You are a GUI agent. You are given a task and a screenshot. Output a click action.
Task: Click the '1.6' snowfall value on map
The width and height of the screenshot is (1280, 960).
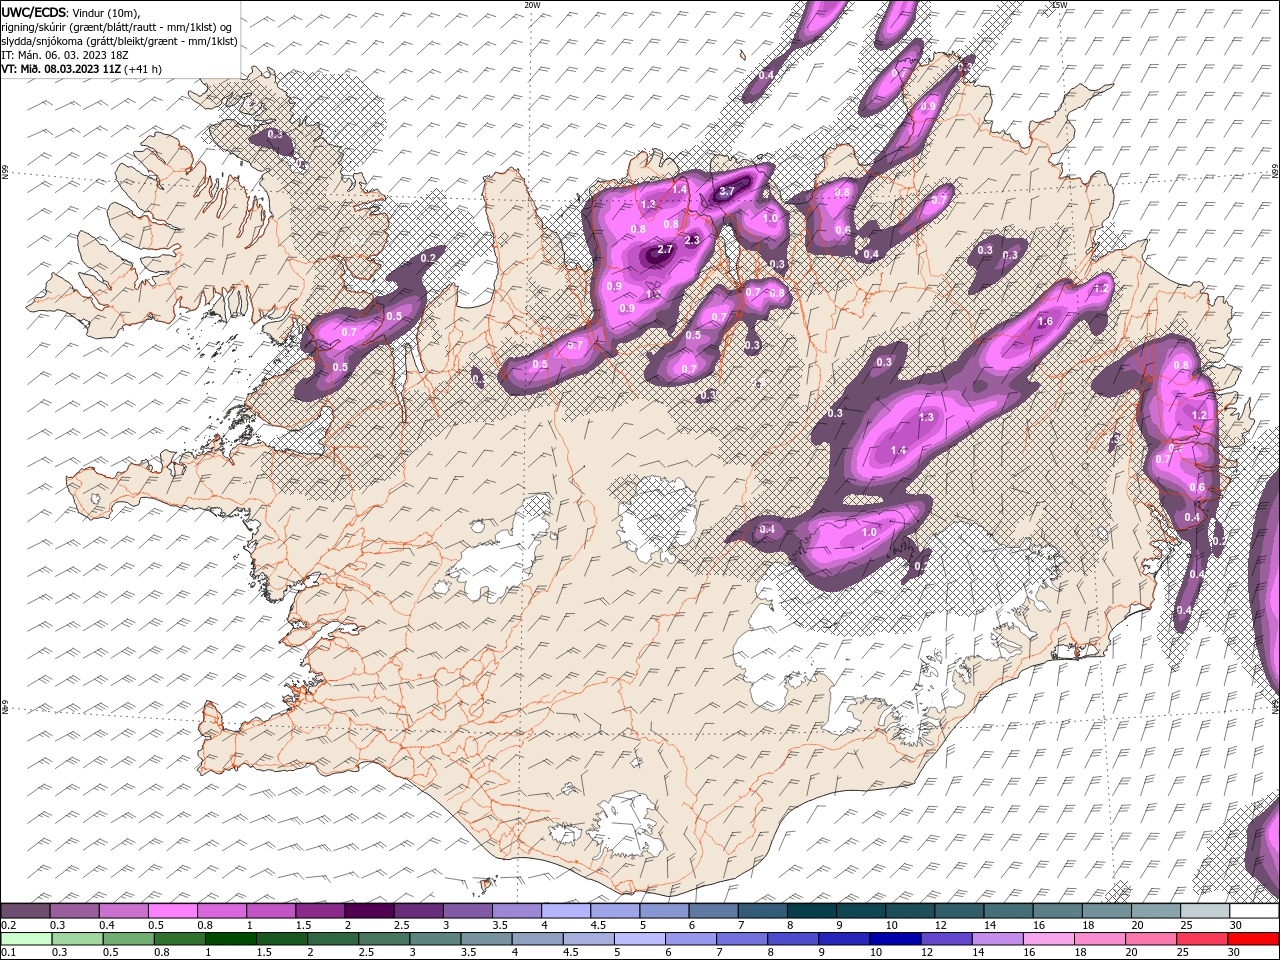click(x=1045, y=322)
